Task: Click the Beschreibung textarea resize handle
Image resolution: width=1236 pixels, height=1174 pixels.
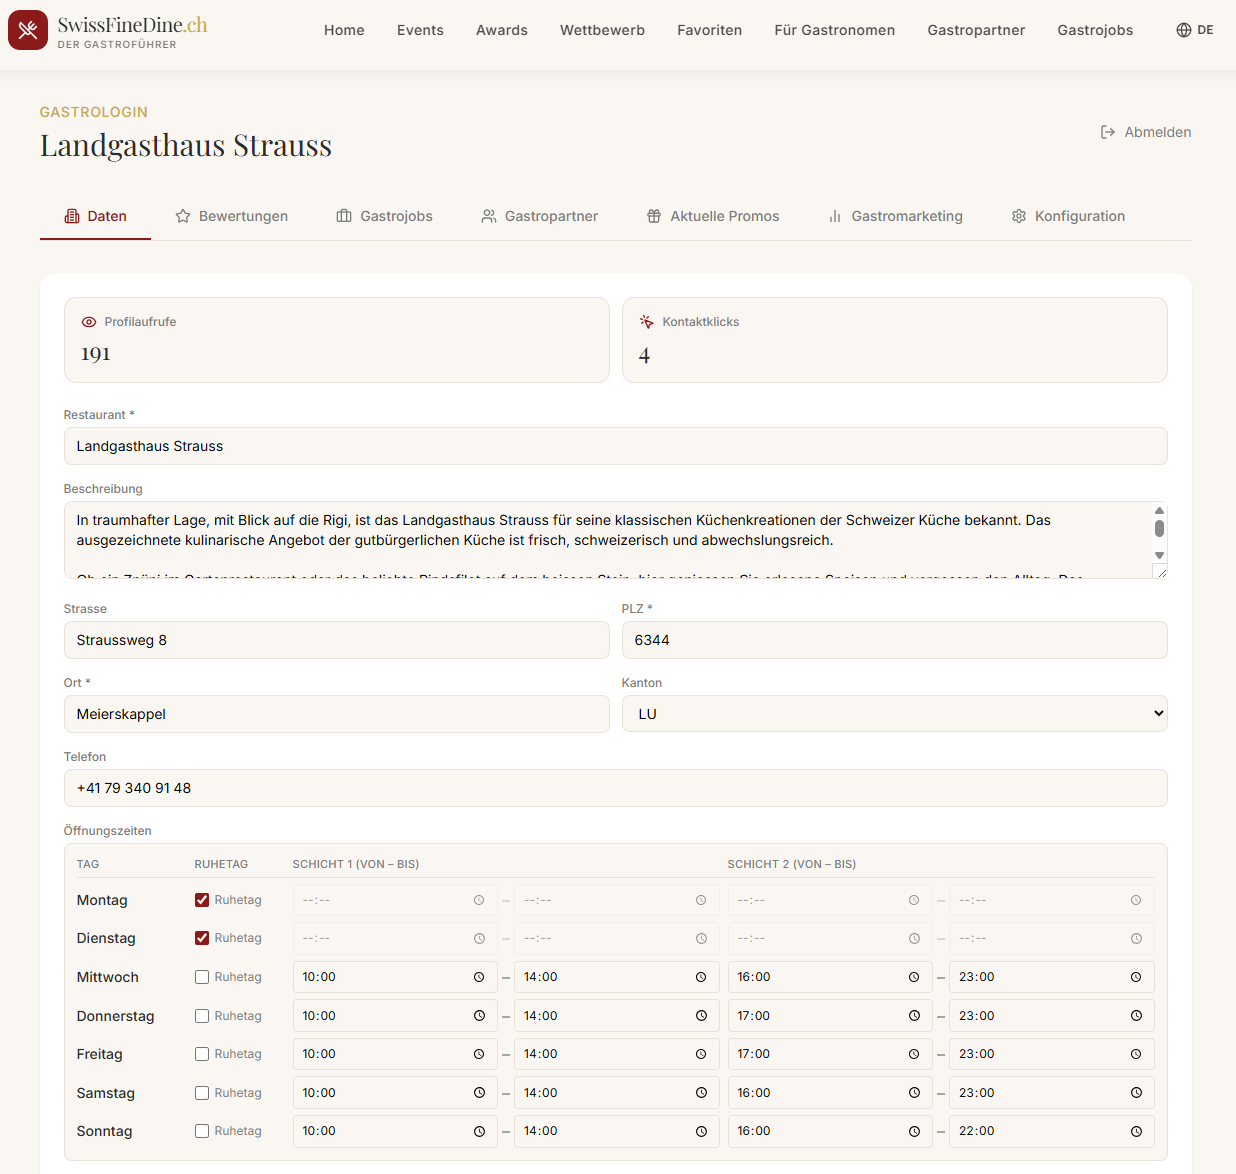Action: [1160, 571]
